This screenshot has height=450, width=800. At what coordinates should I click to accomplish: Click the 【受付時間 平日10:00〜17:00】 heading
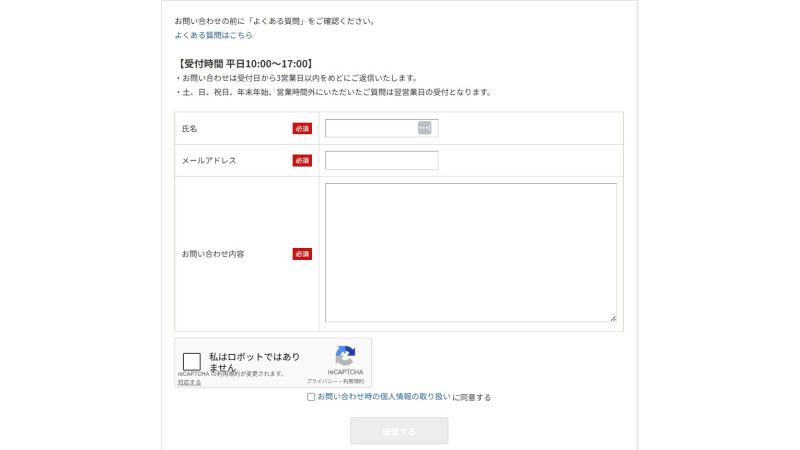point(245,64)
